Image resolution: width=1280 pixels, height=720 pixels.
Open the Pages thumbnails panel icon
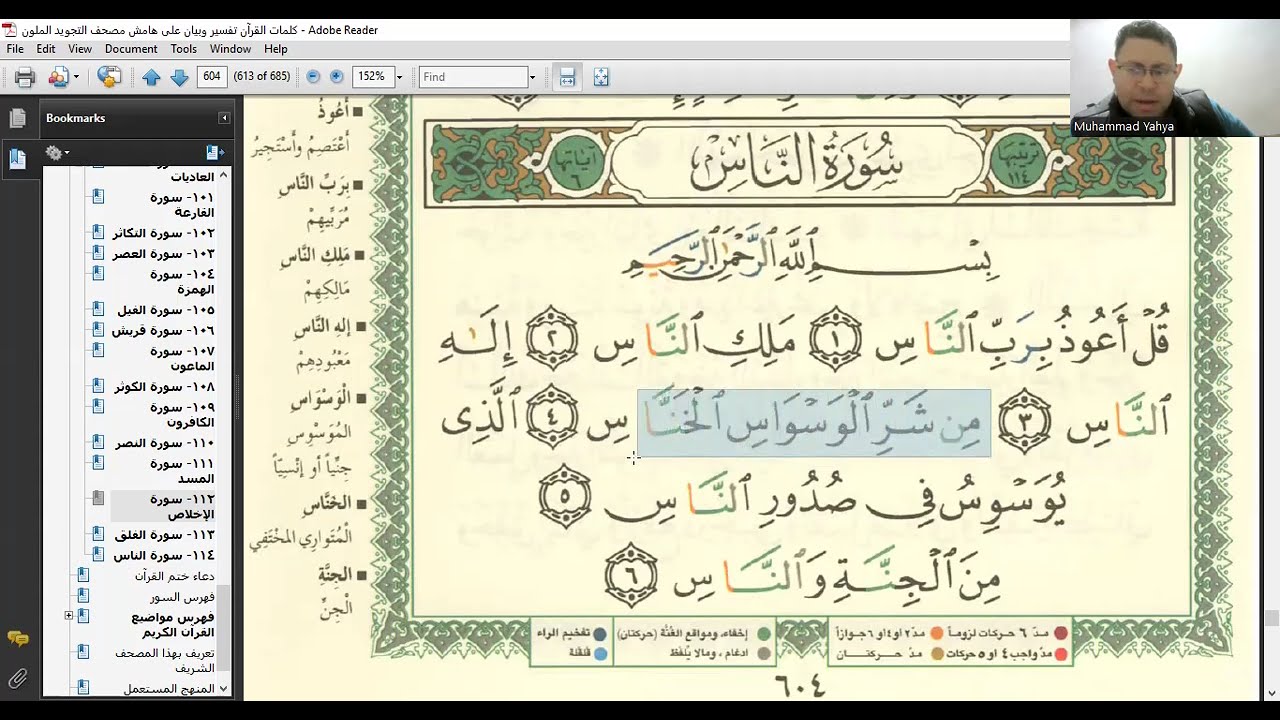coord(17,119)
